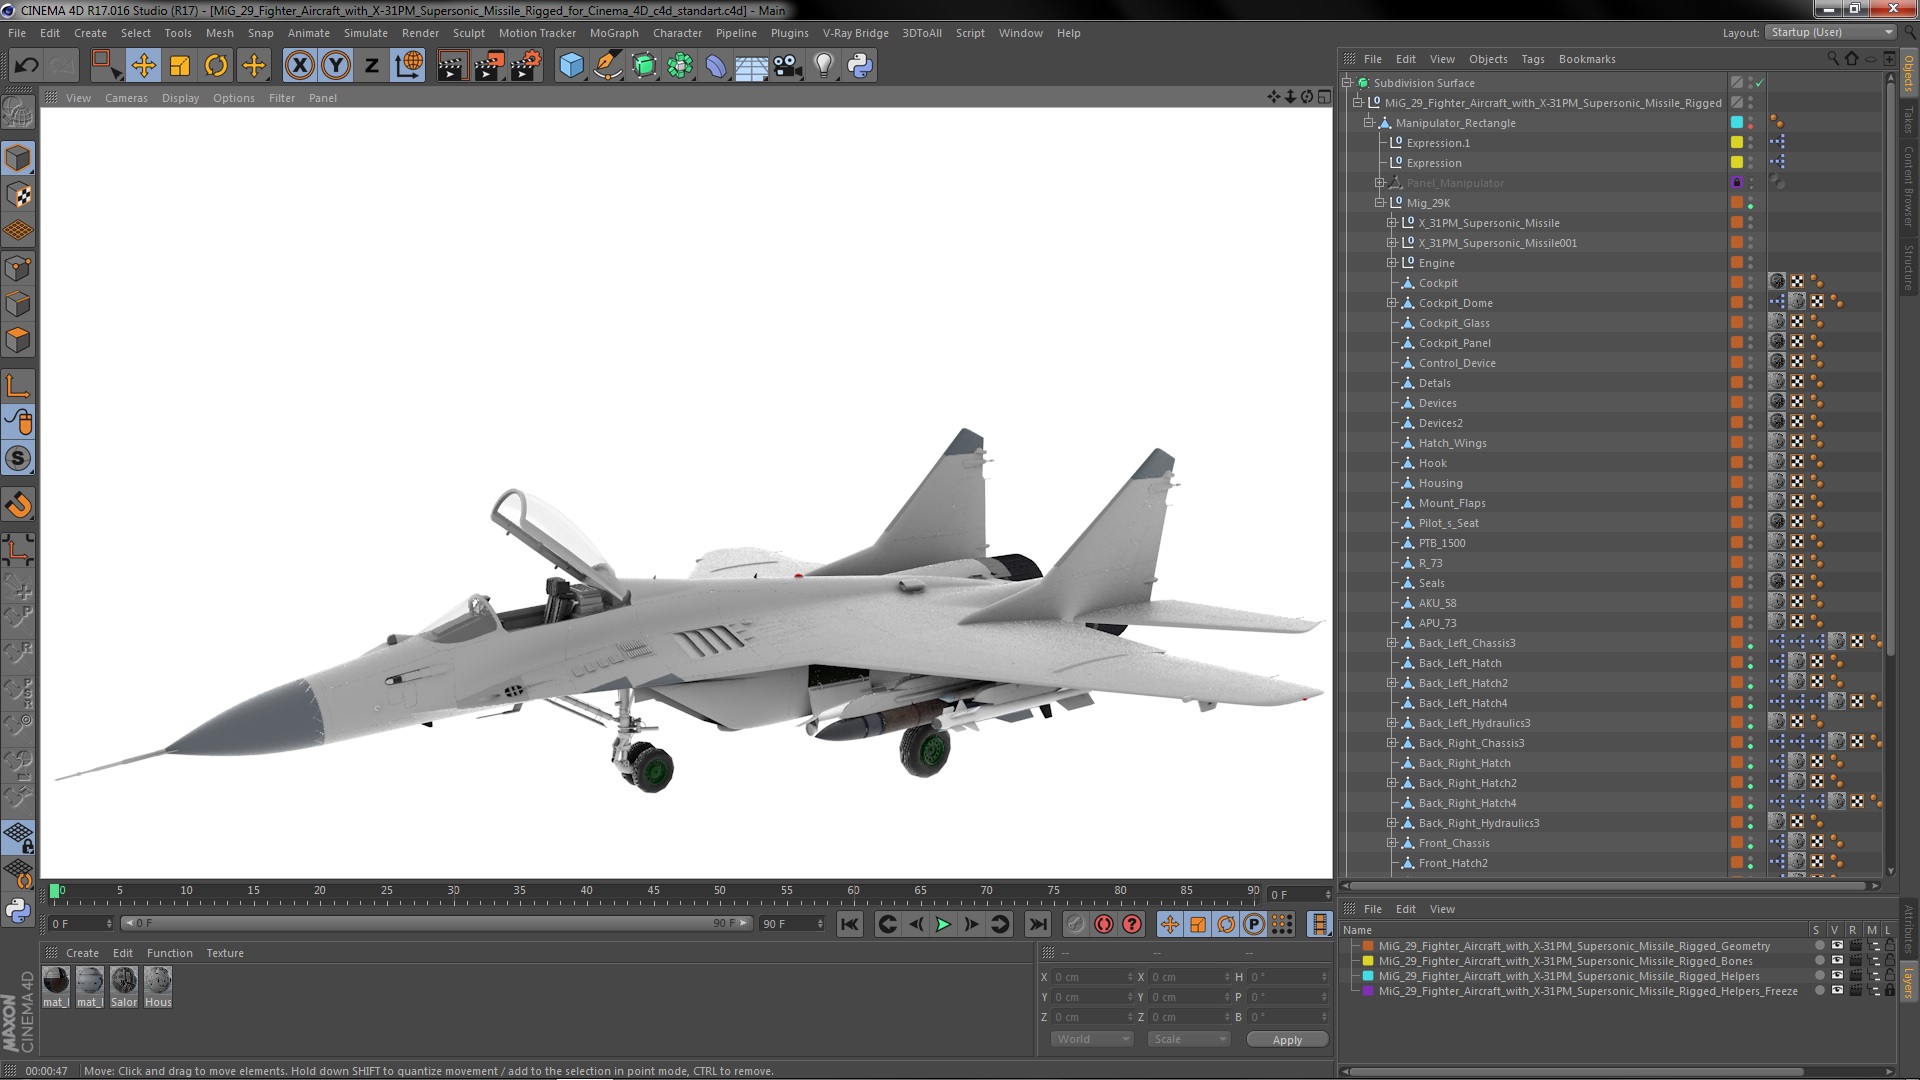This screenshot has width=1920, height=1080.
Task: Activate the Move tool
Action: (144, 66)
